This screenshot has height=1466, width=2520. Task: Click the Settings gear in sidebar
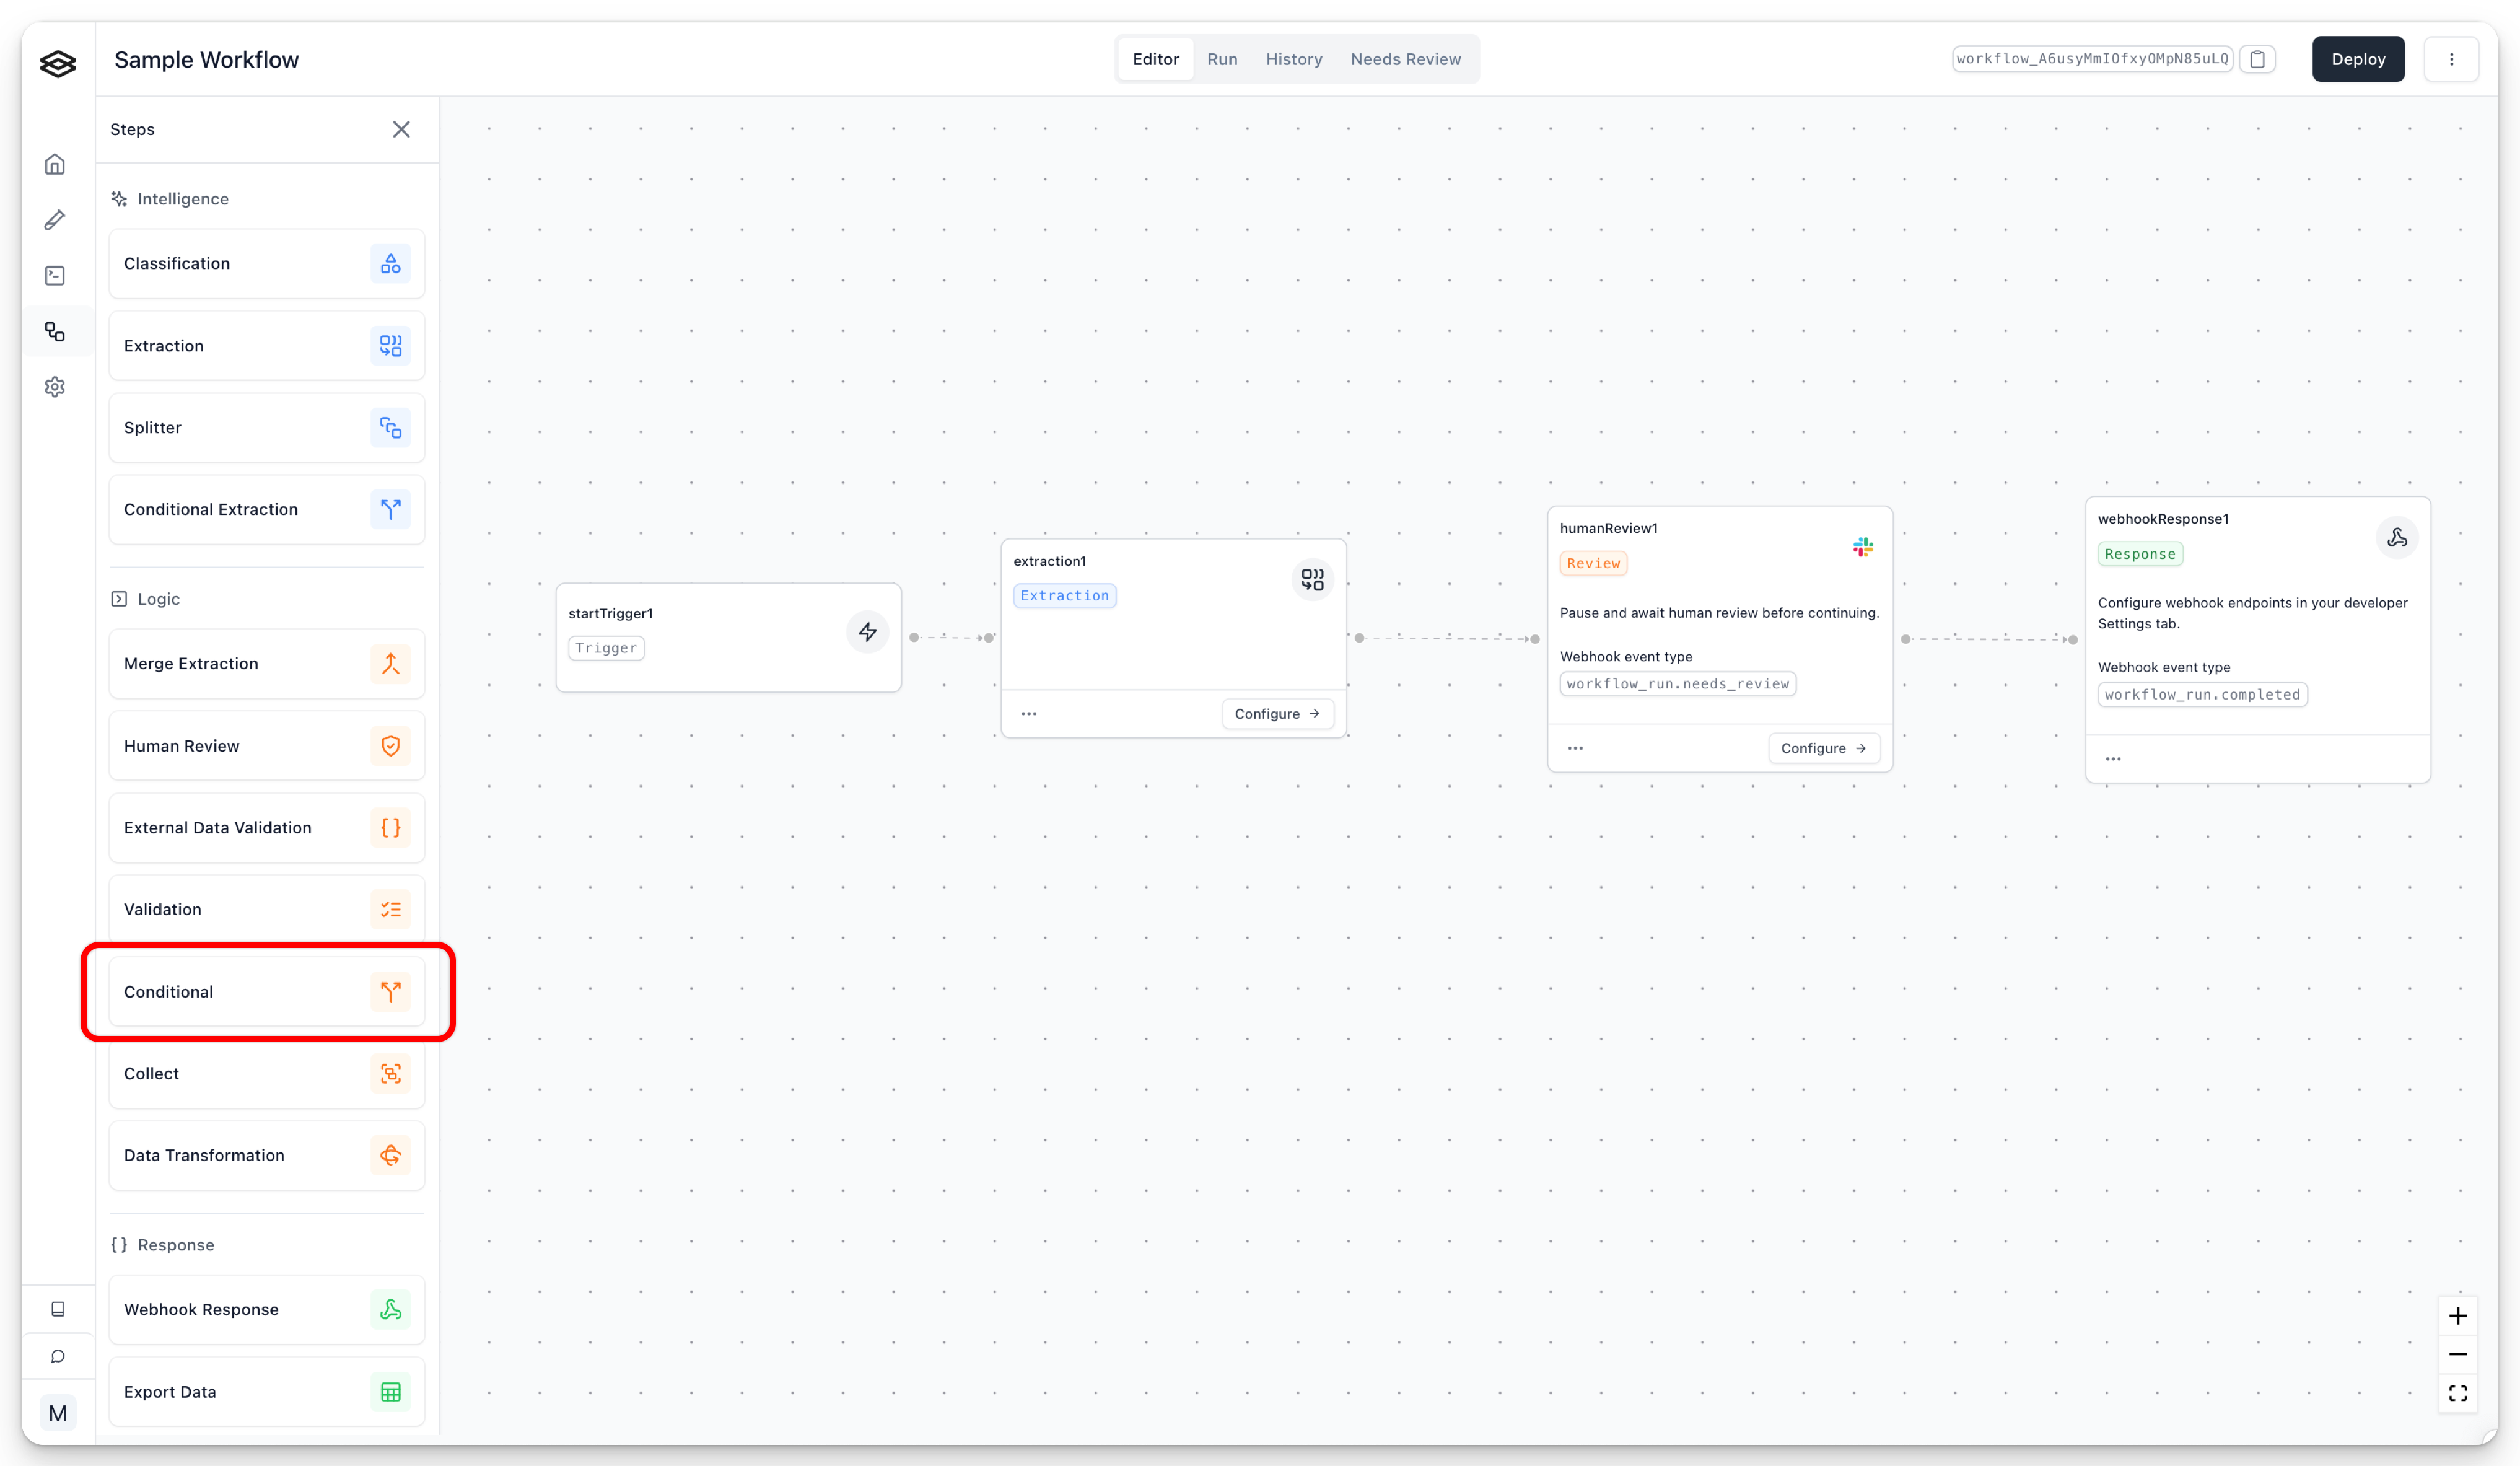tap(55, 387)
